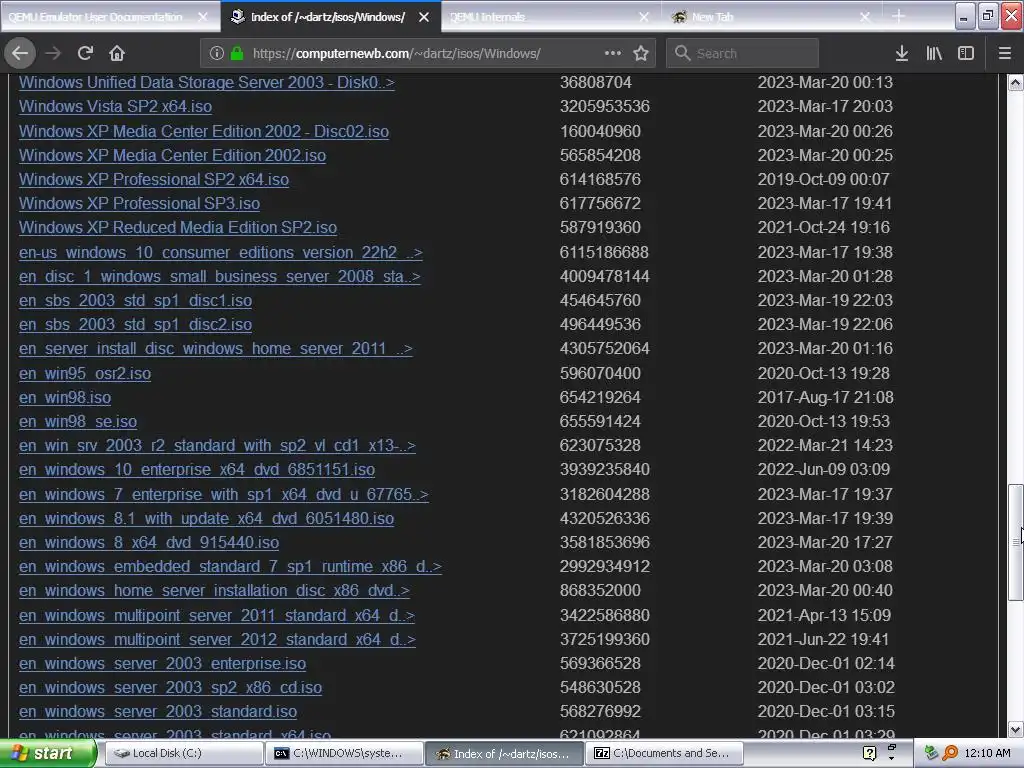
Task: Switch to Local Disk (C:) taskbar window
Action: 183,754
